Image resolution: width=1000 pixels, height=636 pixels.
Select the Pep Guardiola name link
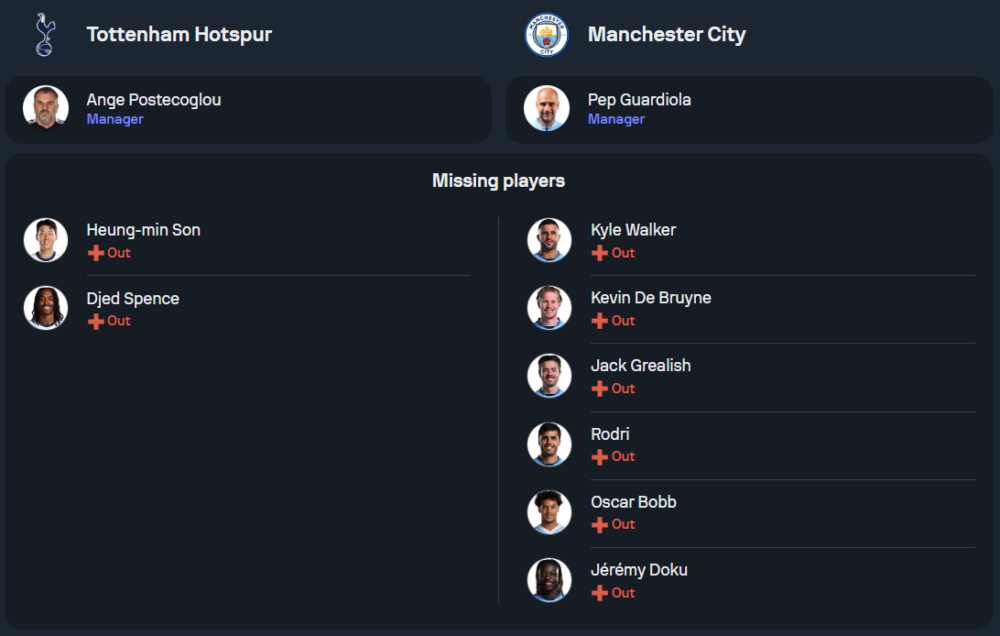(x=639, y=100)
